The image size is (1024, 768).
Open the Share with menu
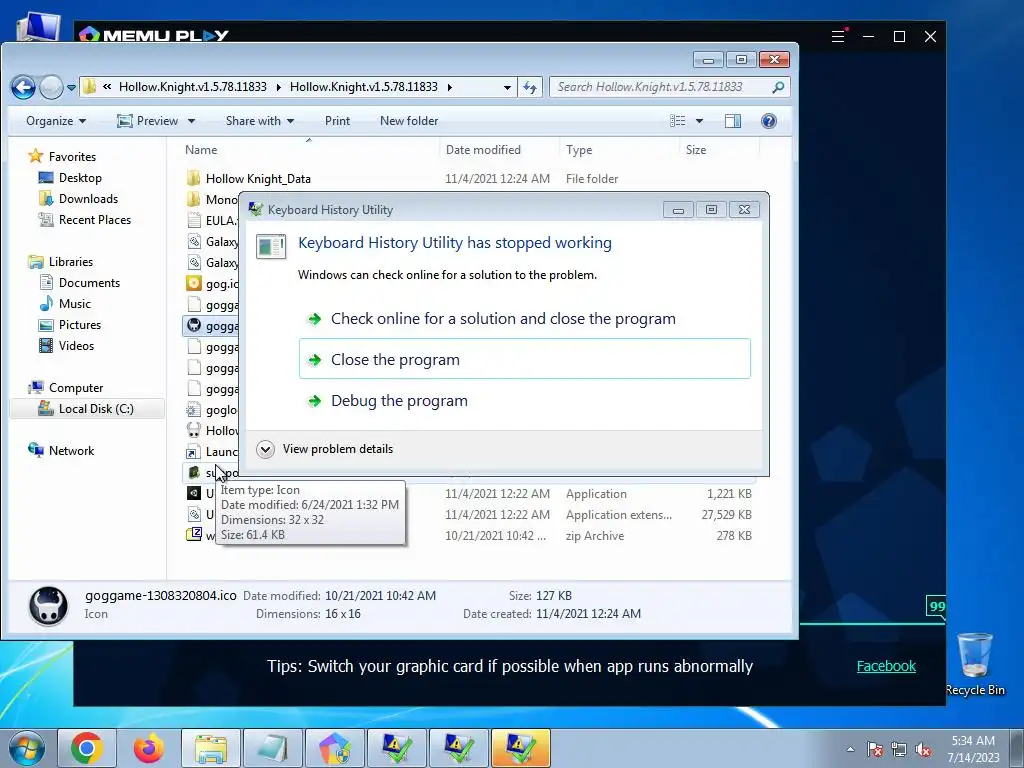pos(259,121)
